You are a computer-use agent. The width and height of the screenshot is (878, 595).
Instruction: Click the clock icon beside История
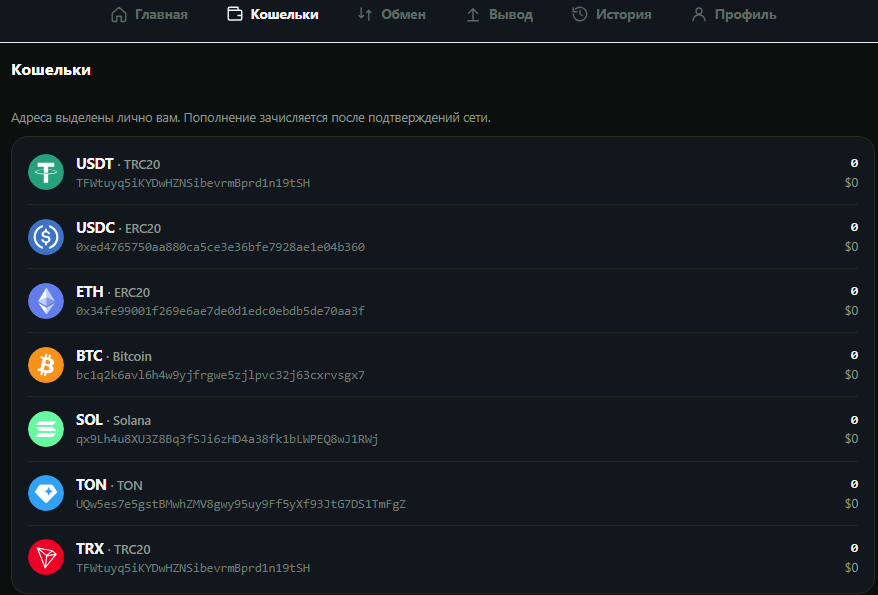click(x=580, y=15)
